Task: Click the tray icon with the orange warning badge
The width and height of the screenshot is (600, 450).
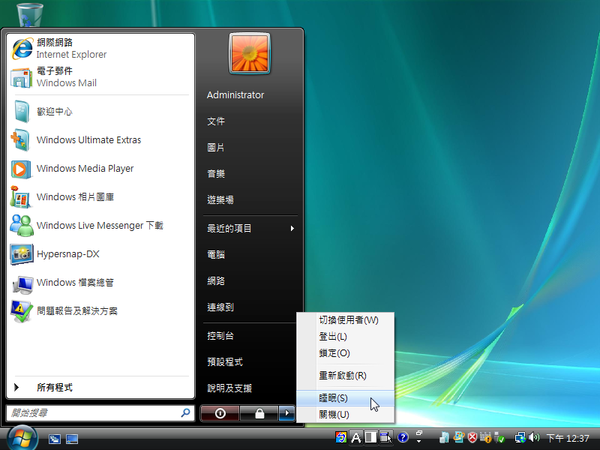Action: pos(485,437)
